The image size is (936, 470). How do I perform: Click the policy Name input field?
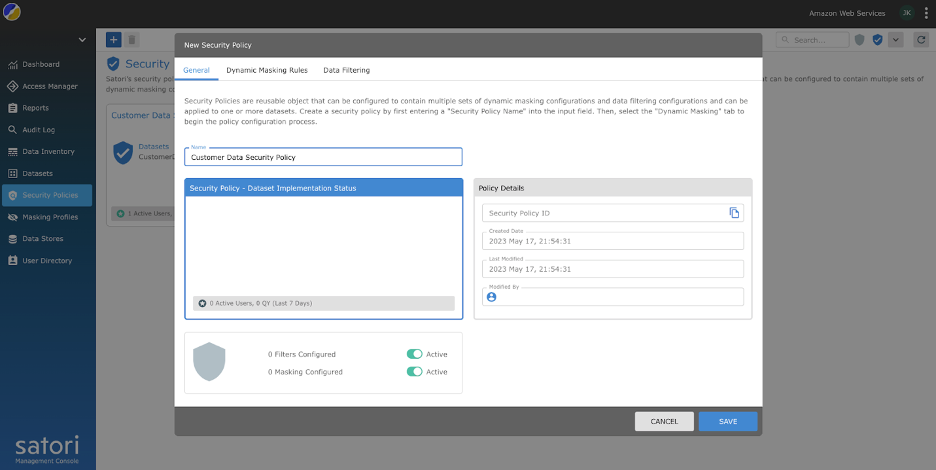click(x=324, y=157)
